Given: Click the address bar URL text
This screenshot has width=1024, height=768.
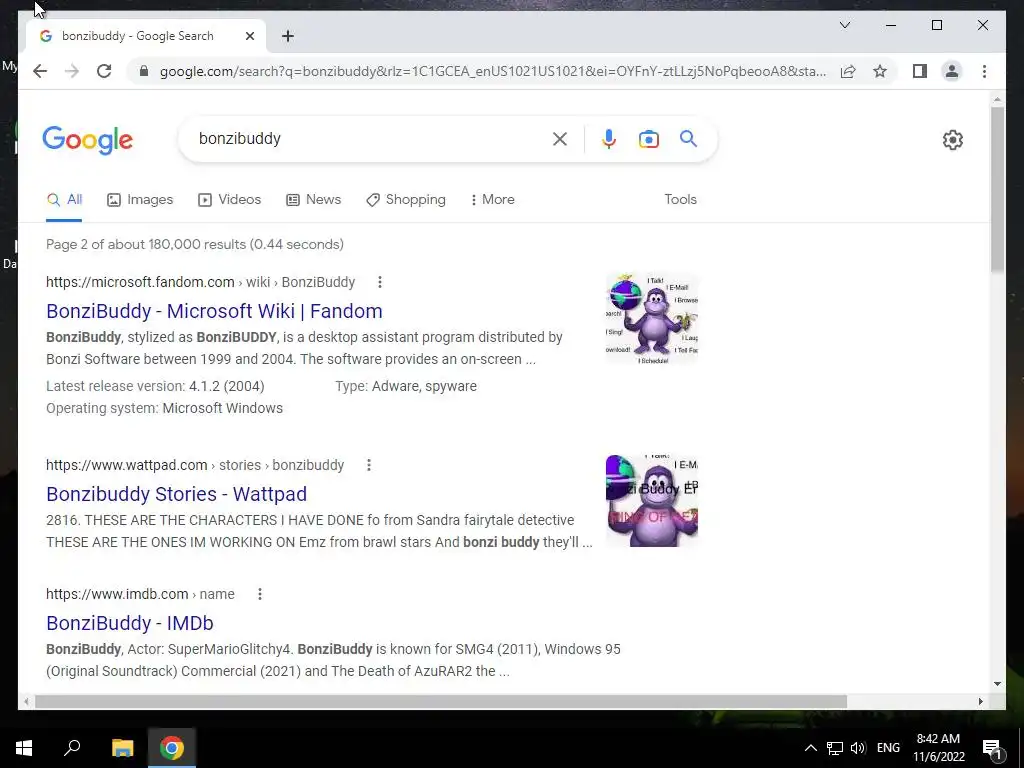Looking at the screenshot, I should (x=492, y=71).
